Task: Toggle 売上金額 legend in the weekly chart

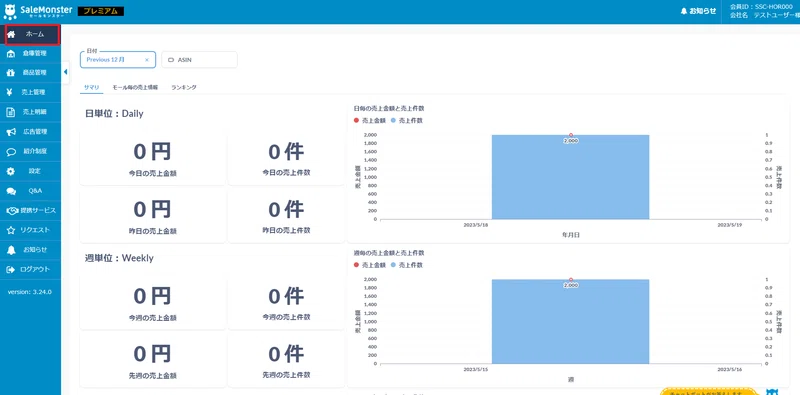Action: pyautogui.click(x=370, y=265)
